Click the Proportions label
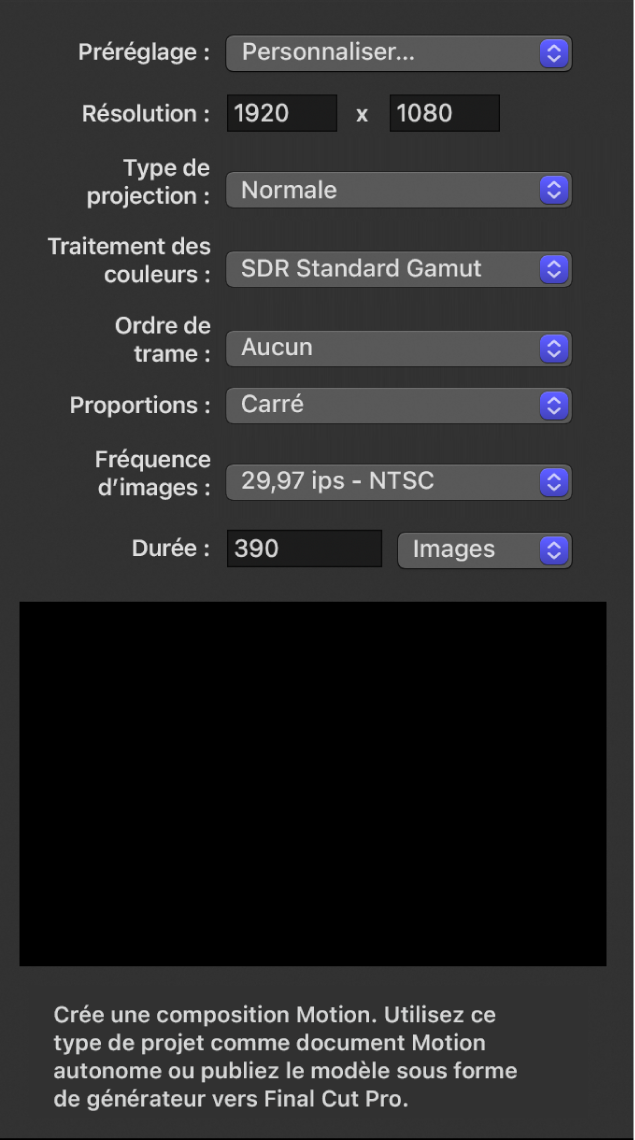The image size is (635, 1140). point(140,406)
